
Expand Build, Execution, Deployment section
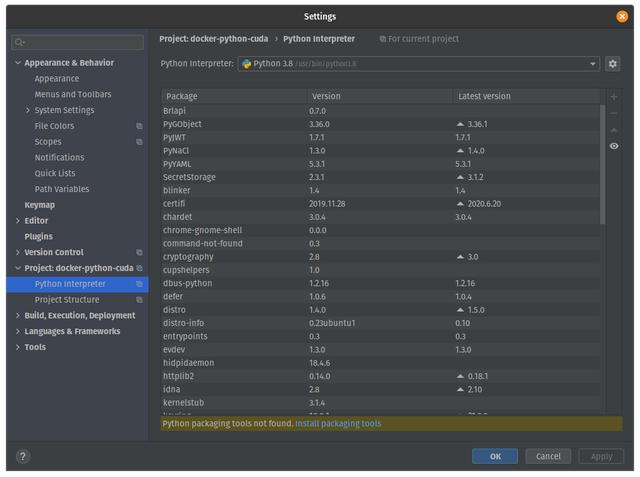pyautogui.click(x=18, y=315)
